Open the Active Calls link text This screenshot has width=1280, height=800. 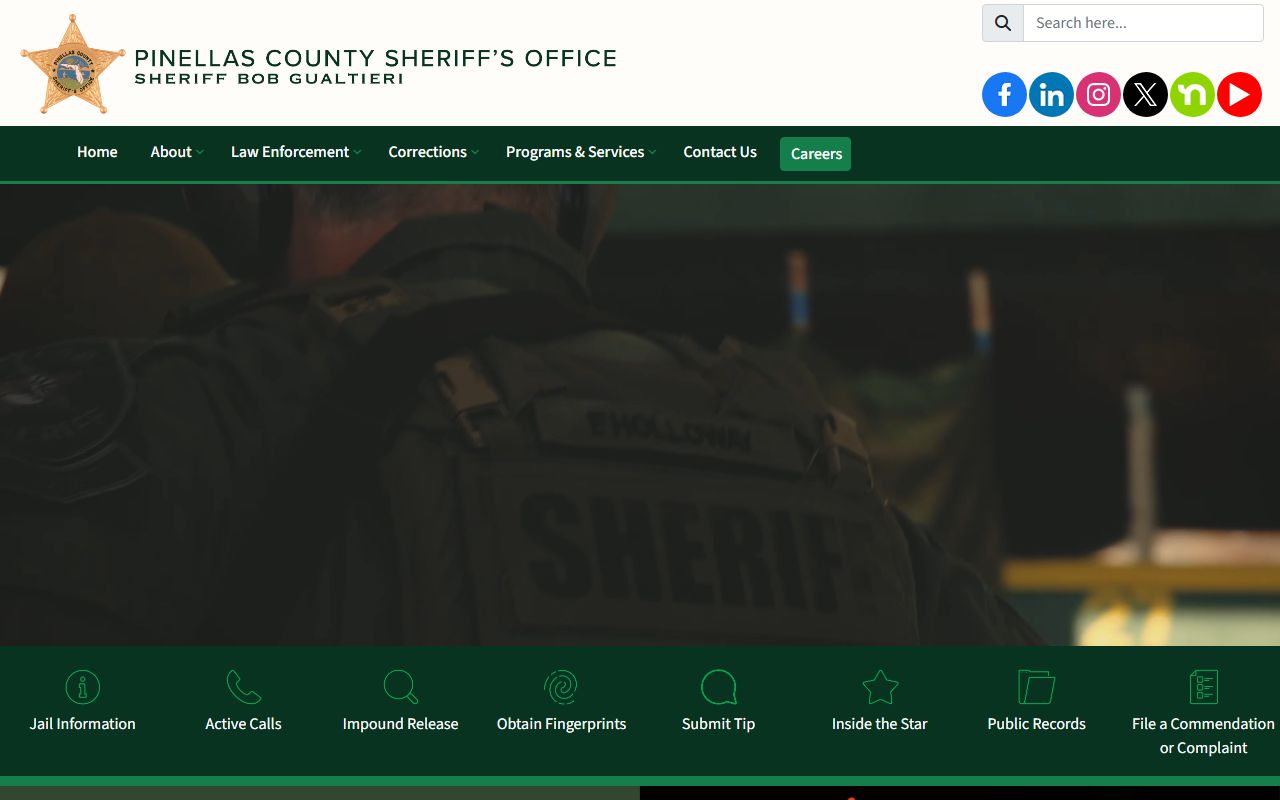(243, 724)
